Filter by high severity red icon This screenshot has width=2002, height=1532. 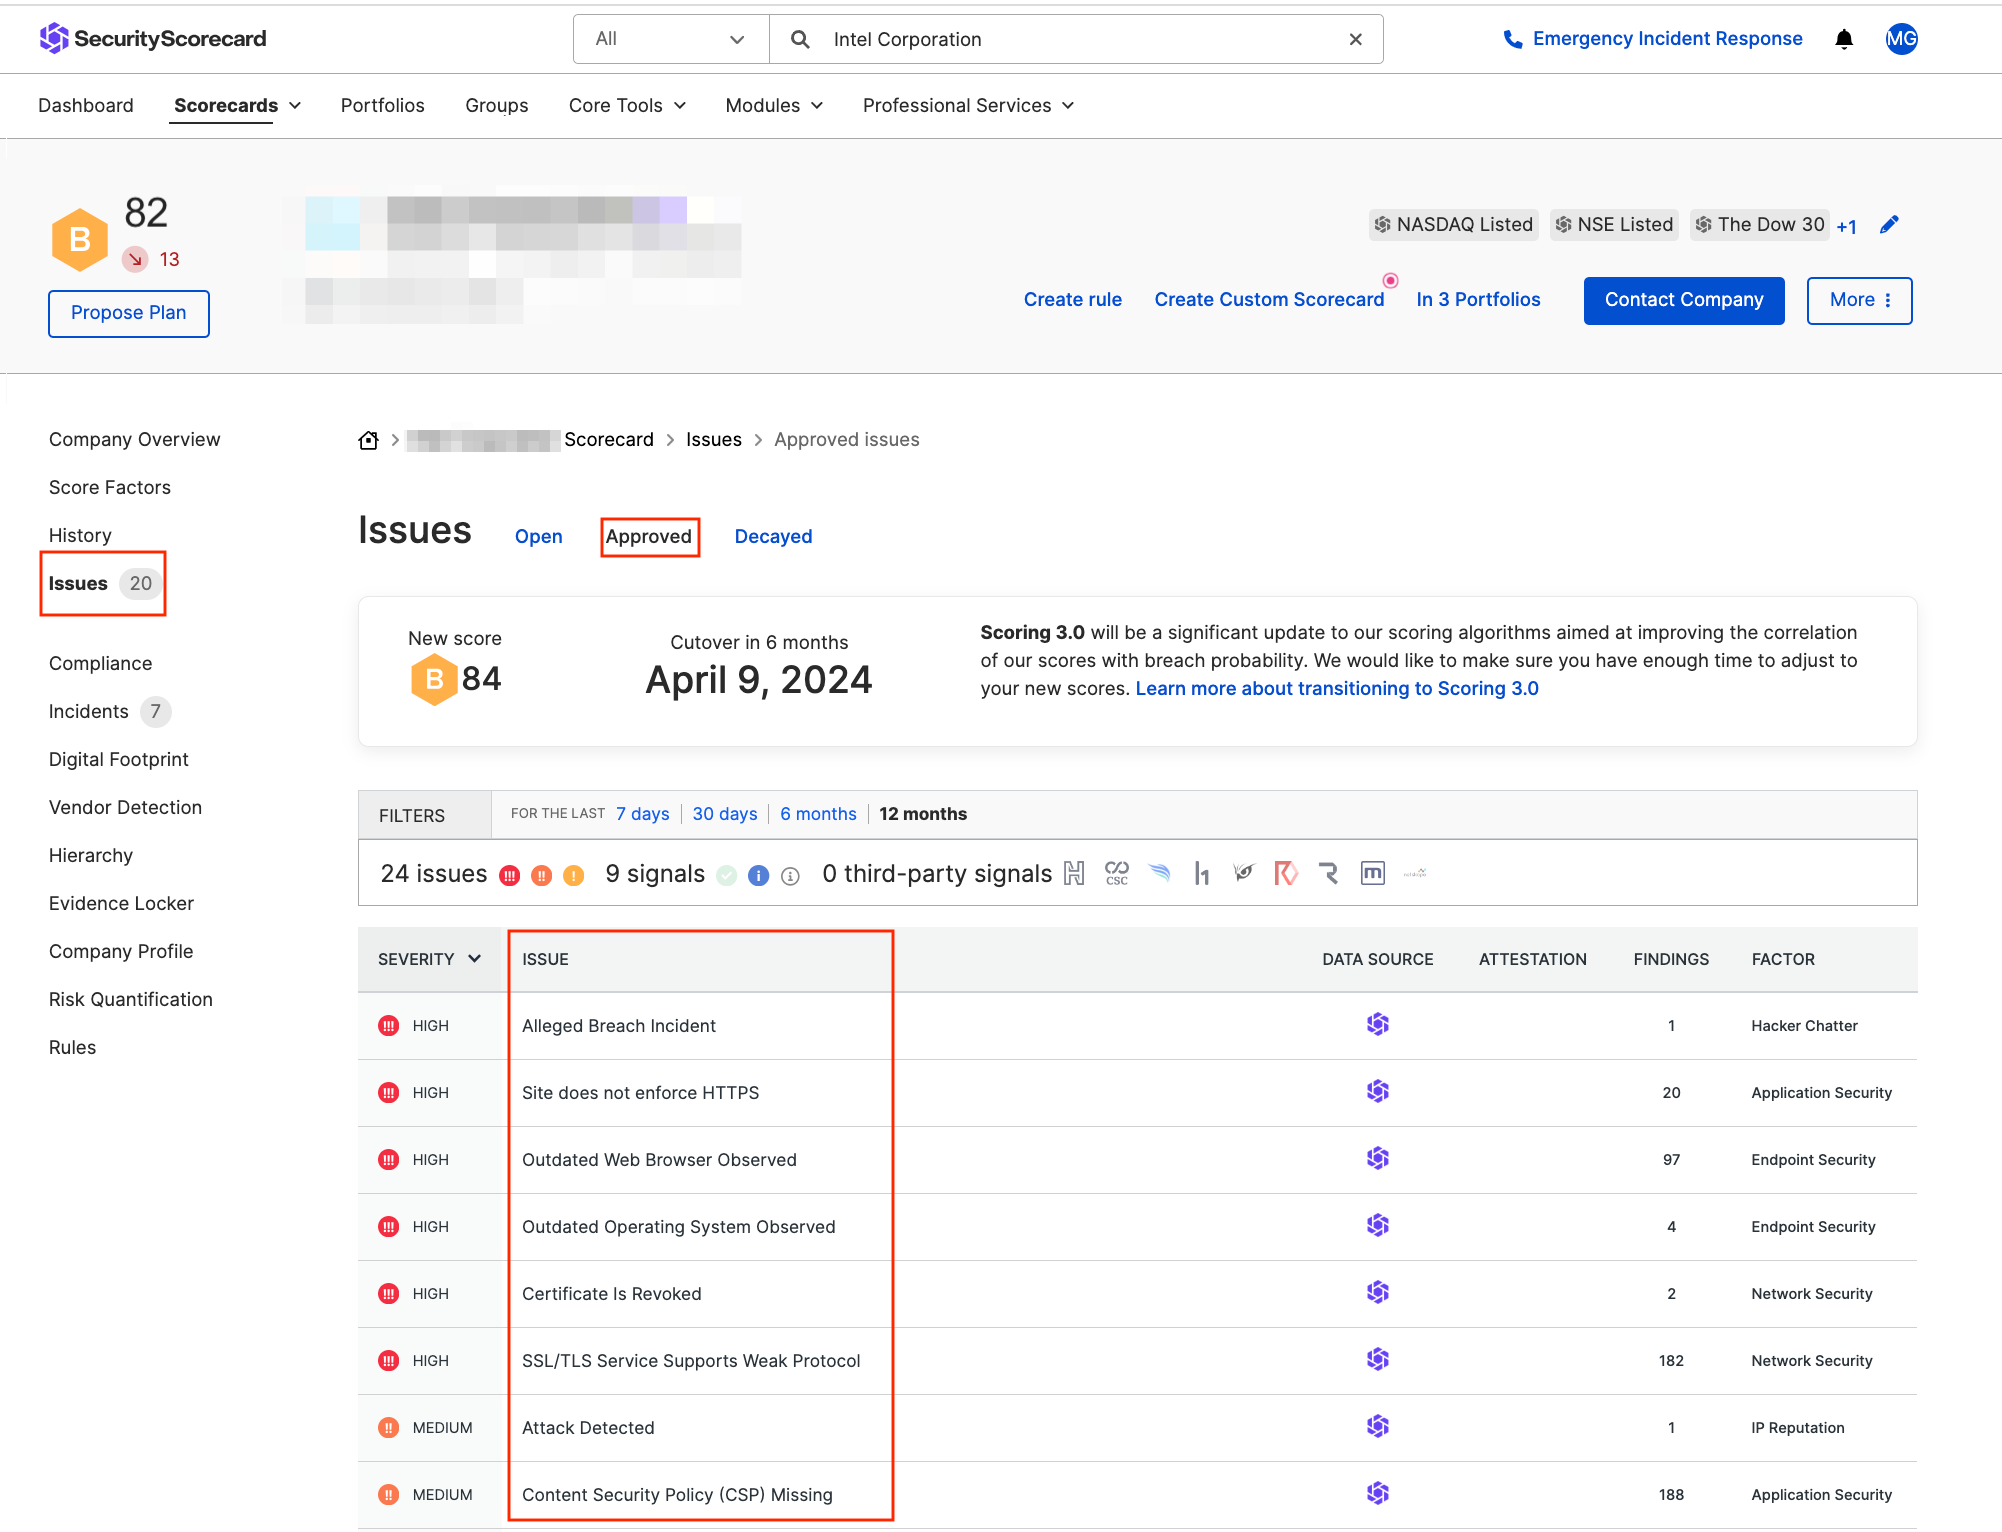tap(510, 876)
